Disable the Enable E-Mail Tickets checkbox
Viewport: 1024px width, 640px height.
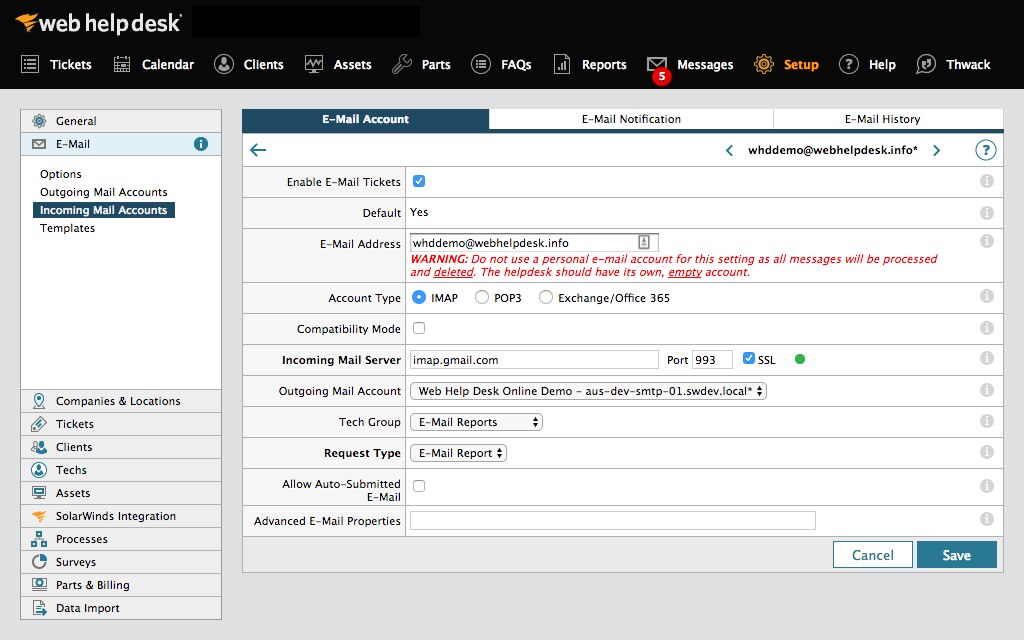[x=417, y=180]
